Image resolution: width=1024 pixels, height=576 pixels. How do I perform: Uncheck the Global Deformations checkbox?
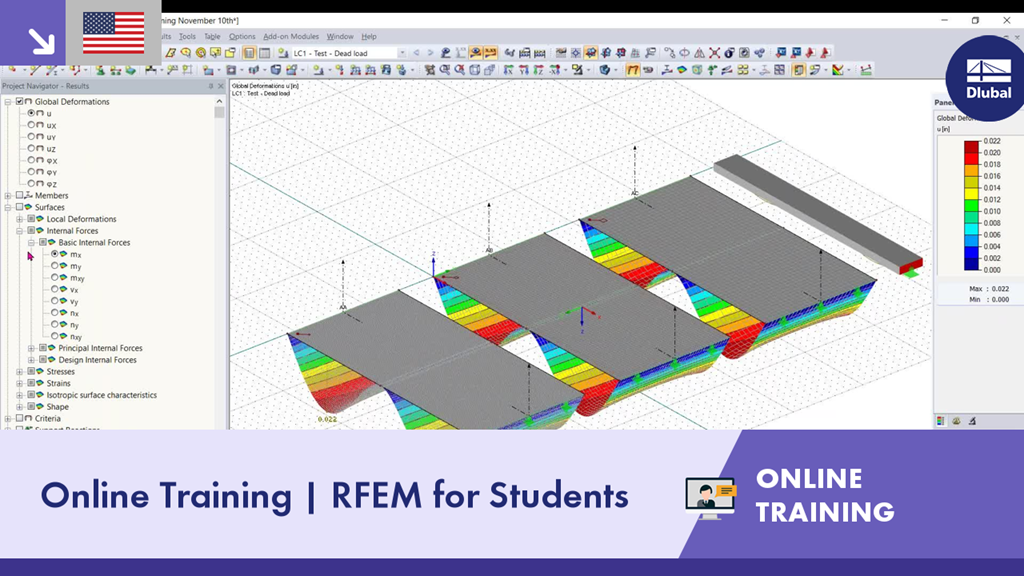pos(20,101)
